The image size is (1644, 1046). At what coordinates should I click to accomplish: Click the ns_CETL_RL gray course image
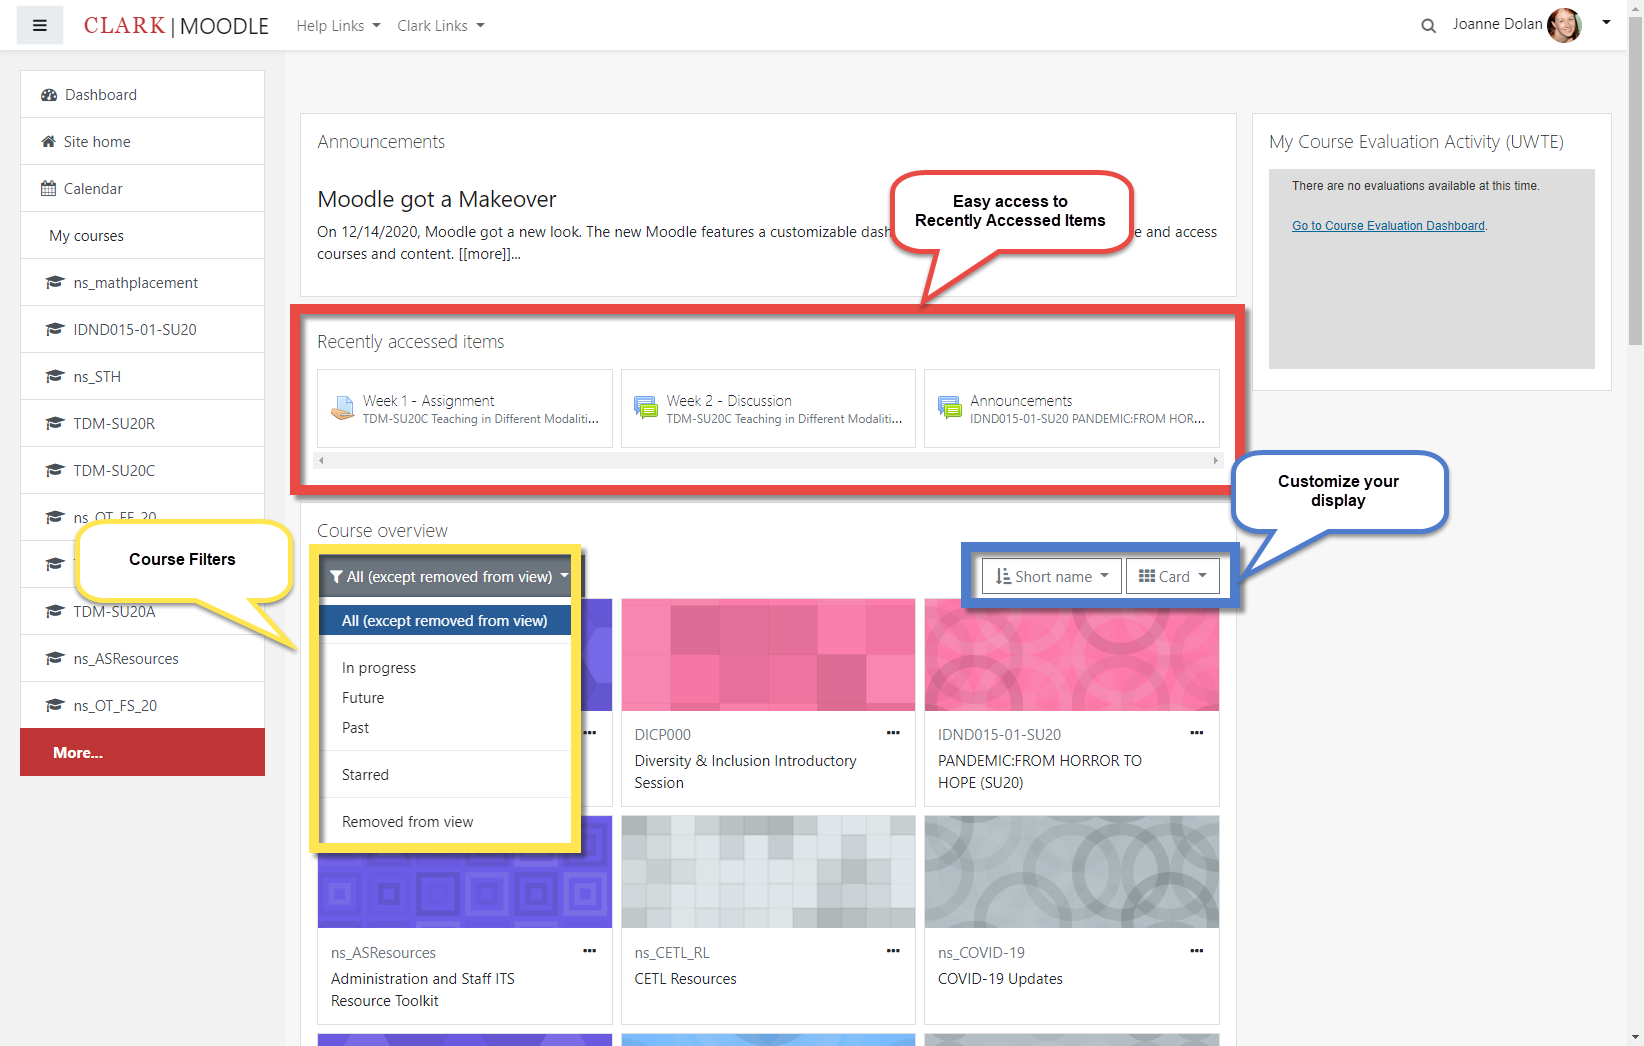(x=768, y=872)
